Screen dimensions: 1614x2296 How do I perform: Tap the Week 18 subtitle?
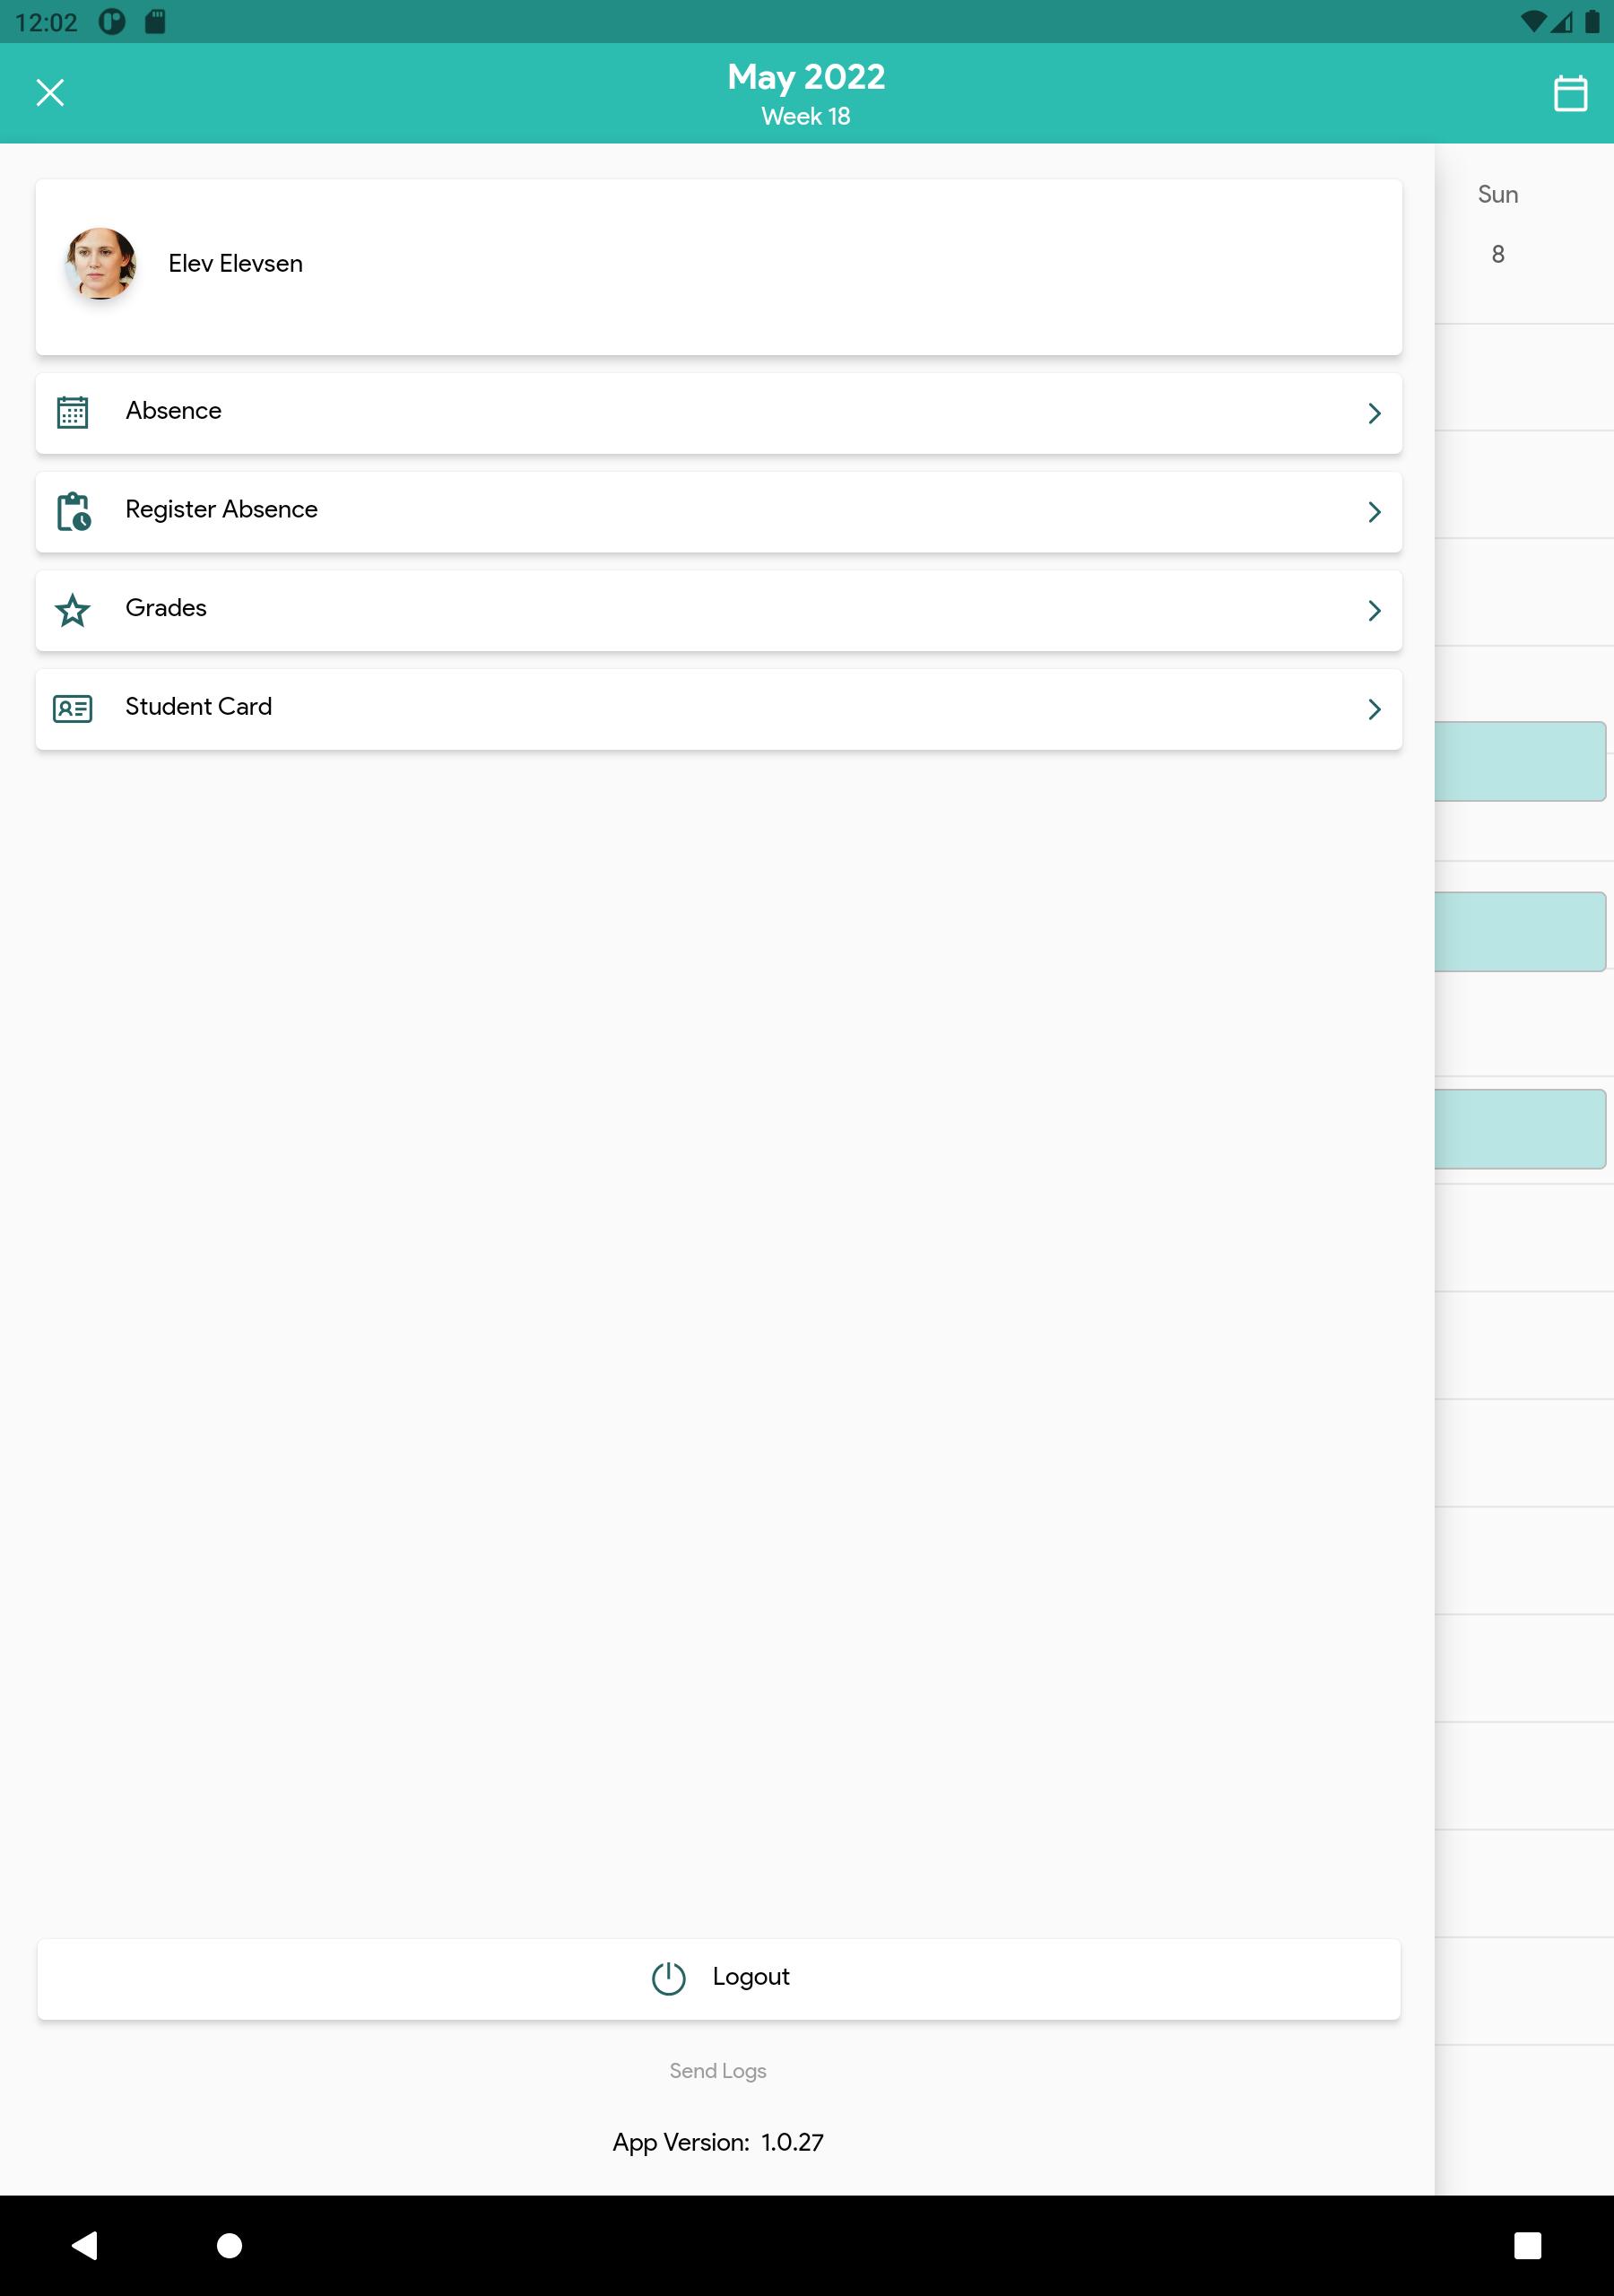coord(806,116)
